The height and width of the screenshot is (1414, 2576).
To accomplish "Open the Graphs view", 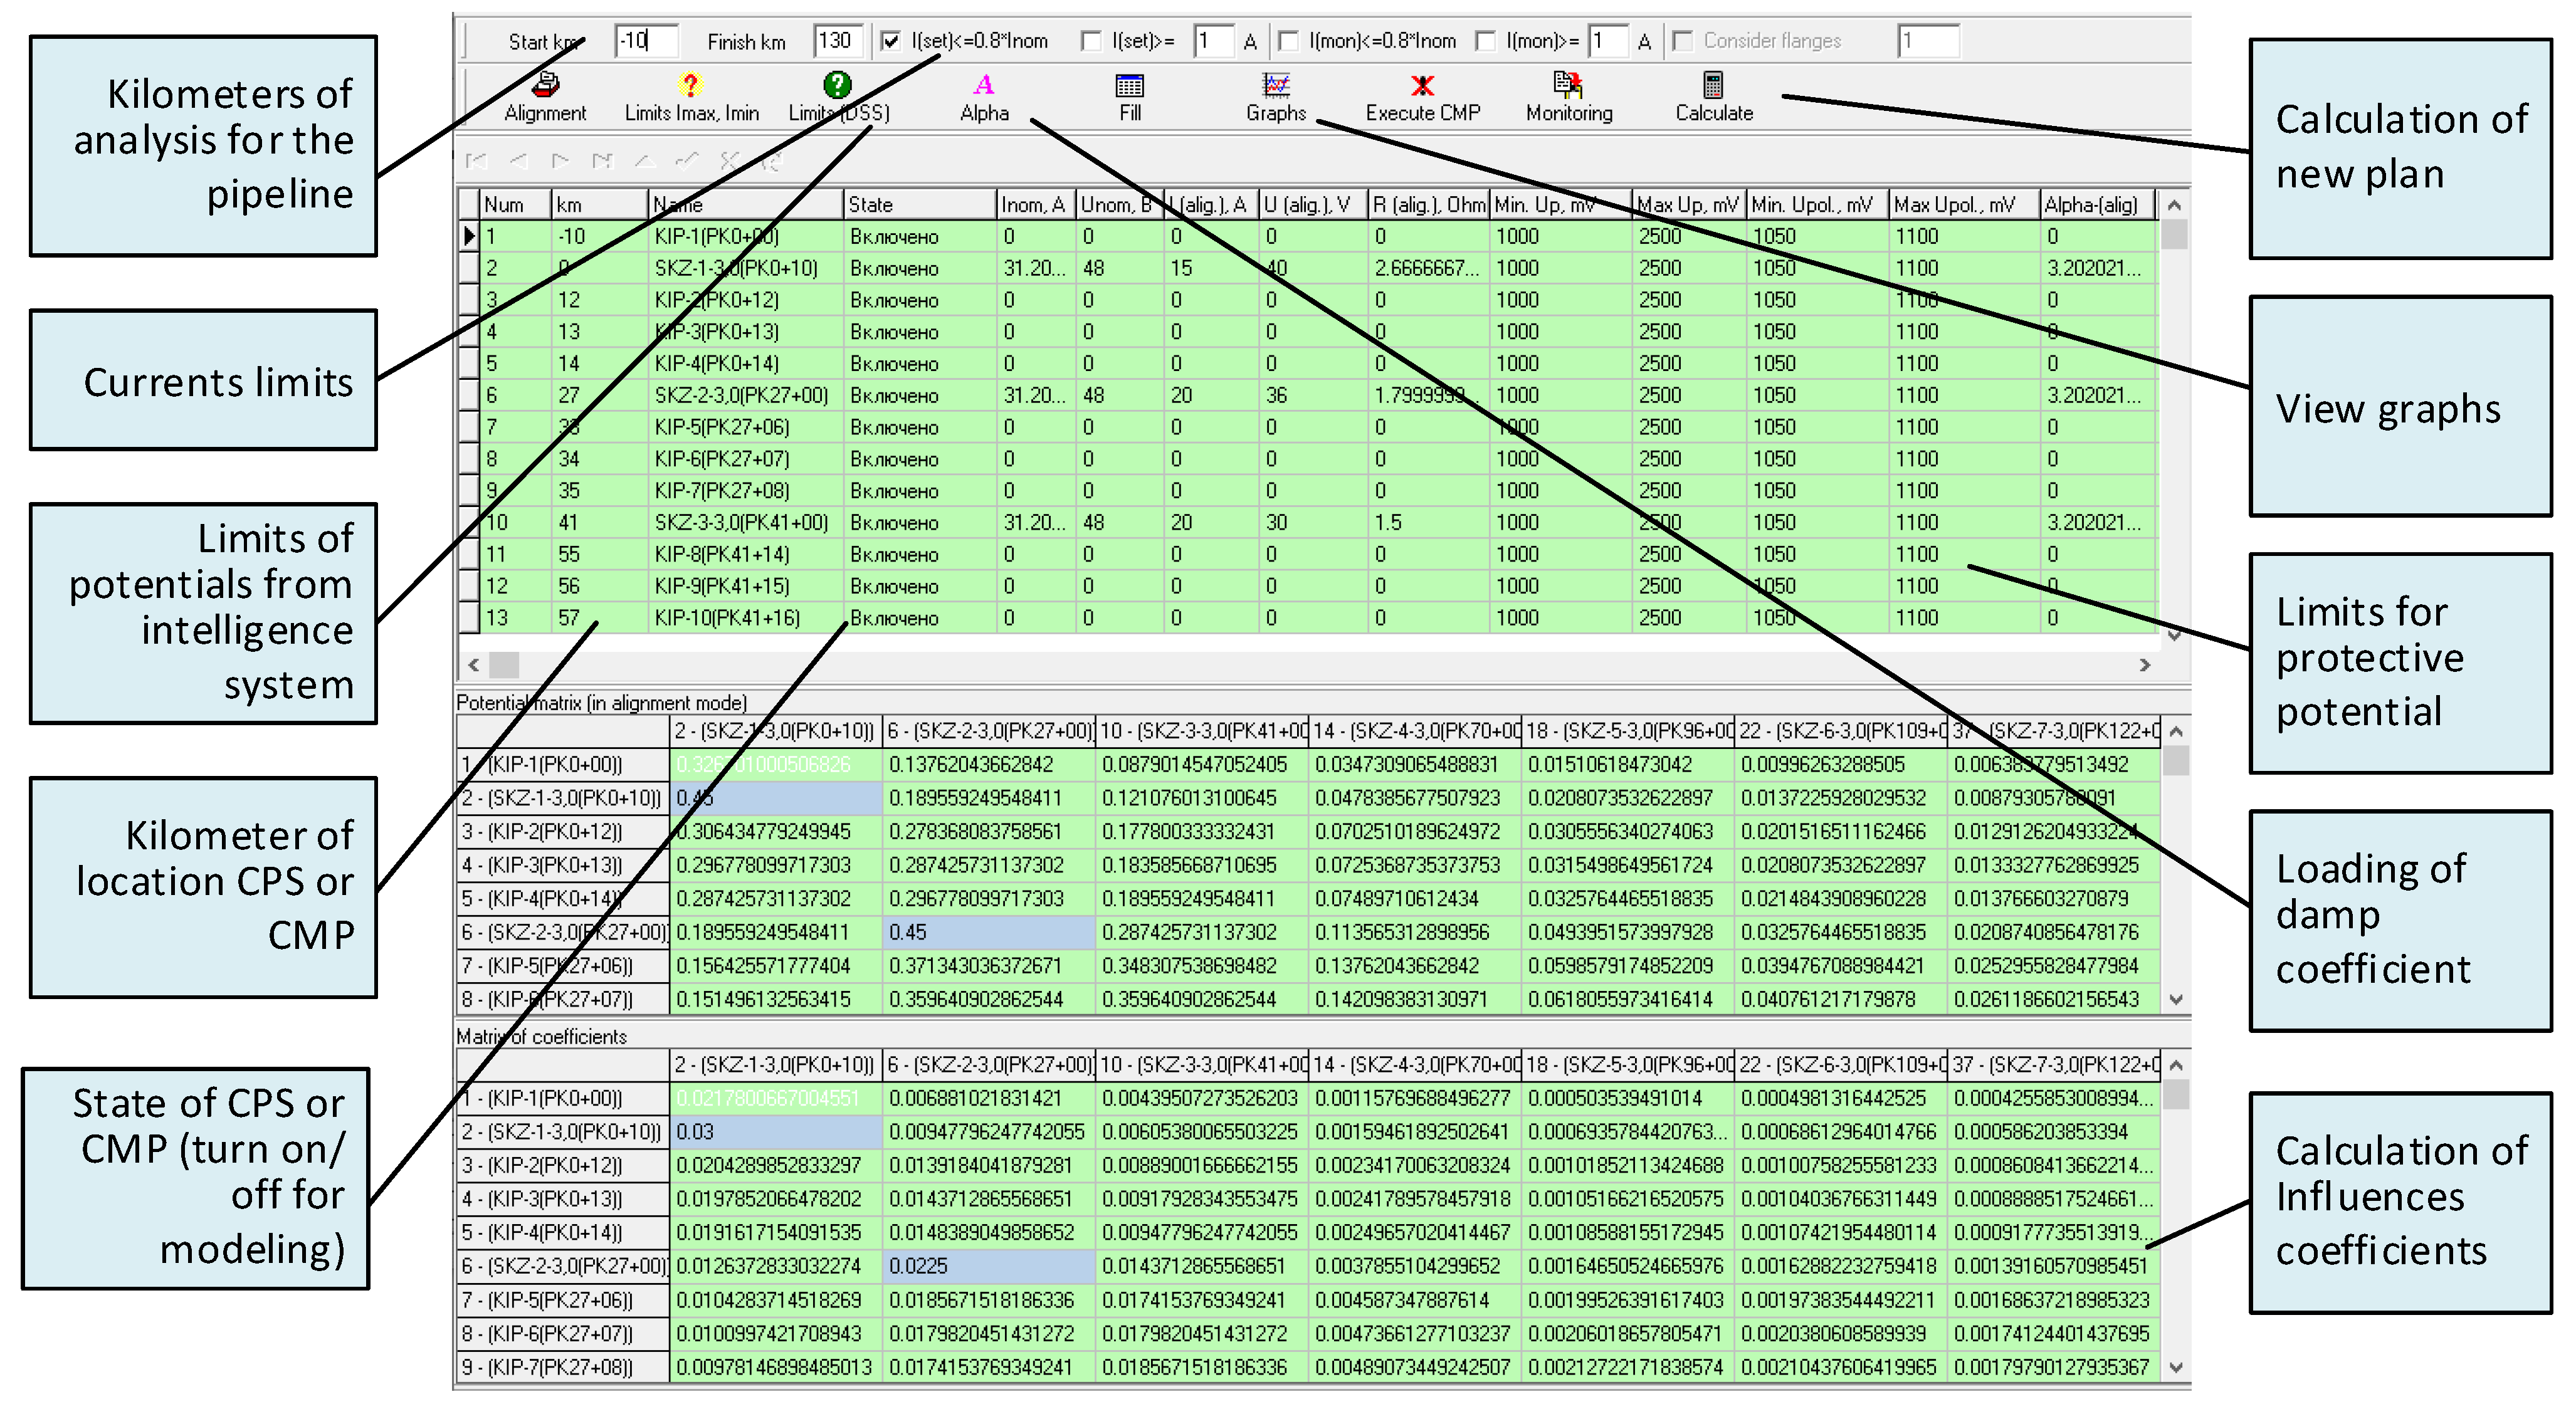I will (x=1276, y=86).
